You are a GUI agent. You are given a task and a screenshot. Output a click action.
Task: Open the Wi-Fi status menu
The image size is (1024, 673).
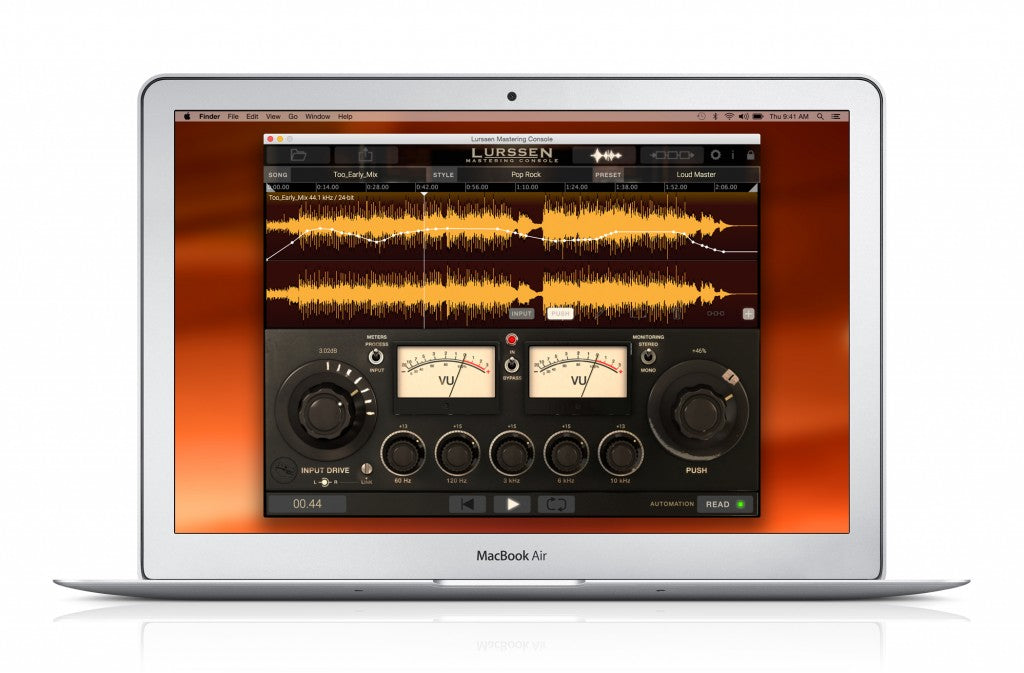[729, 117]
